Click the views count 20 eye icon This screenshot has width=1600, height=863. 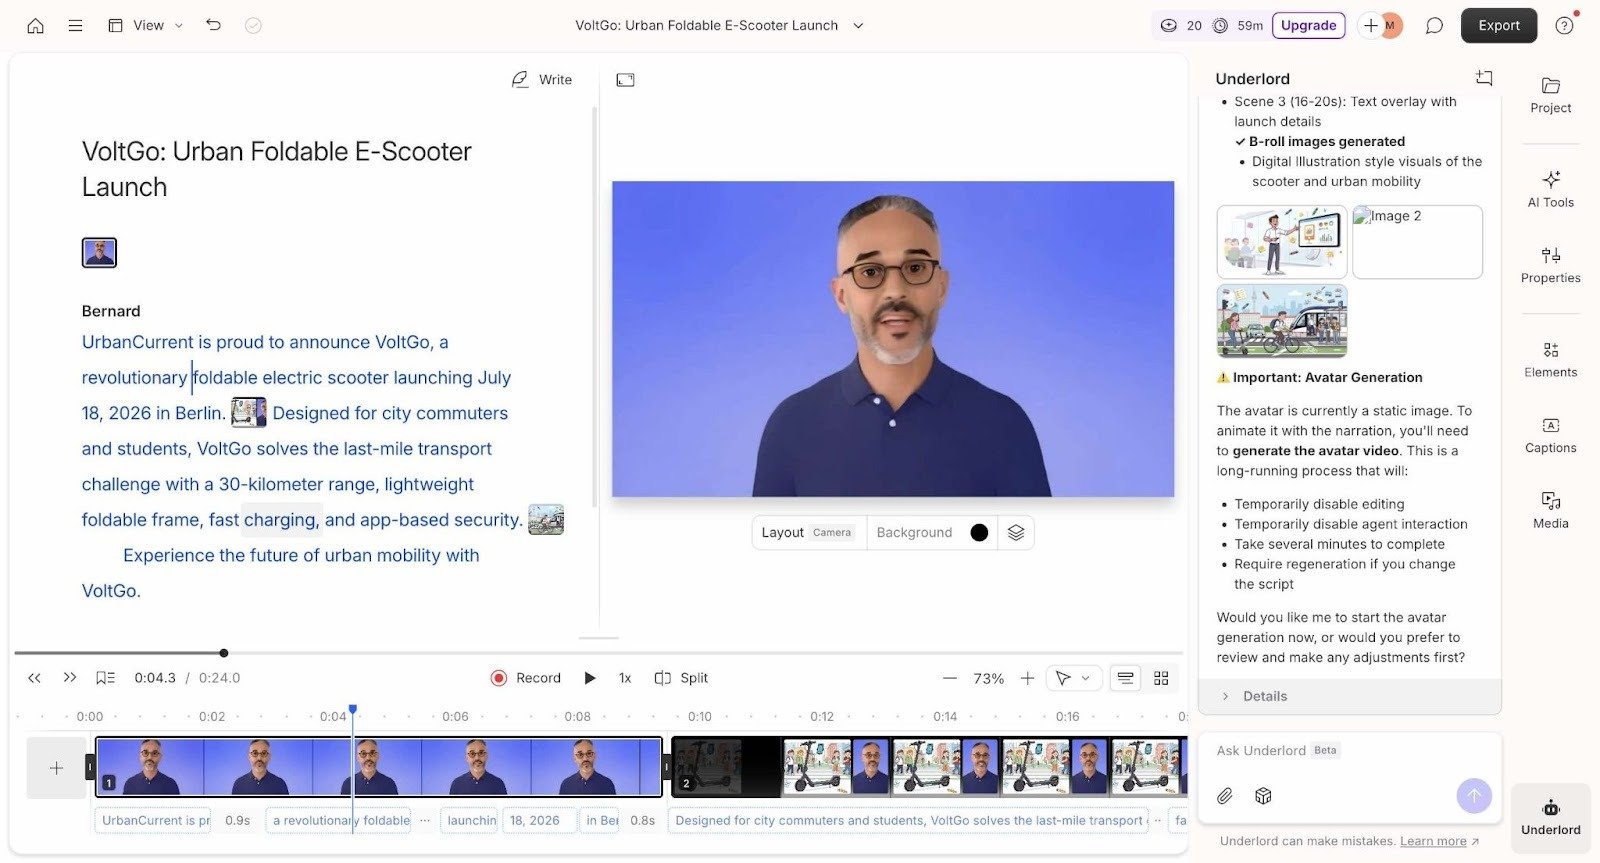coord(1168,26)
